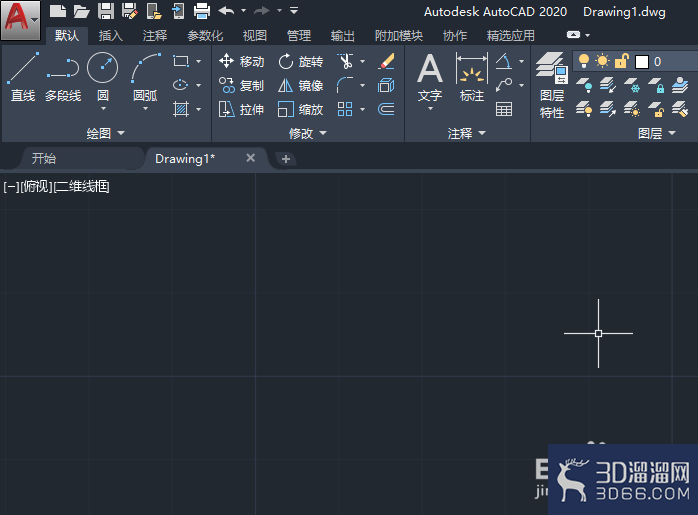
Task: Click the Stretch (拉伸) tool
Action: pos(242,109)
